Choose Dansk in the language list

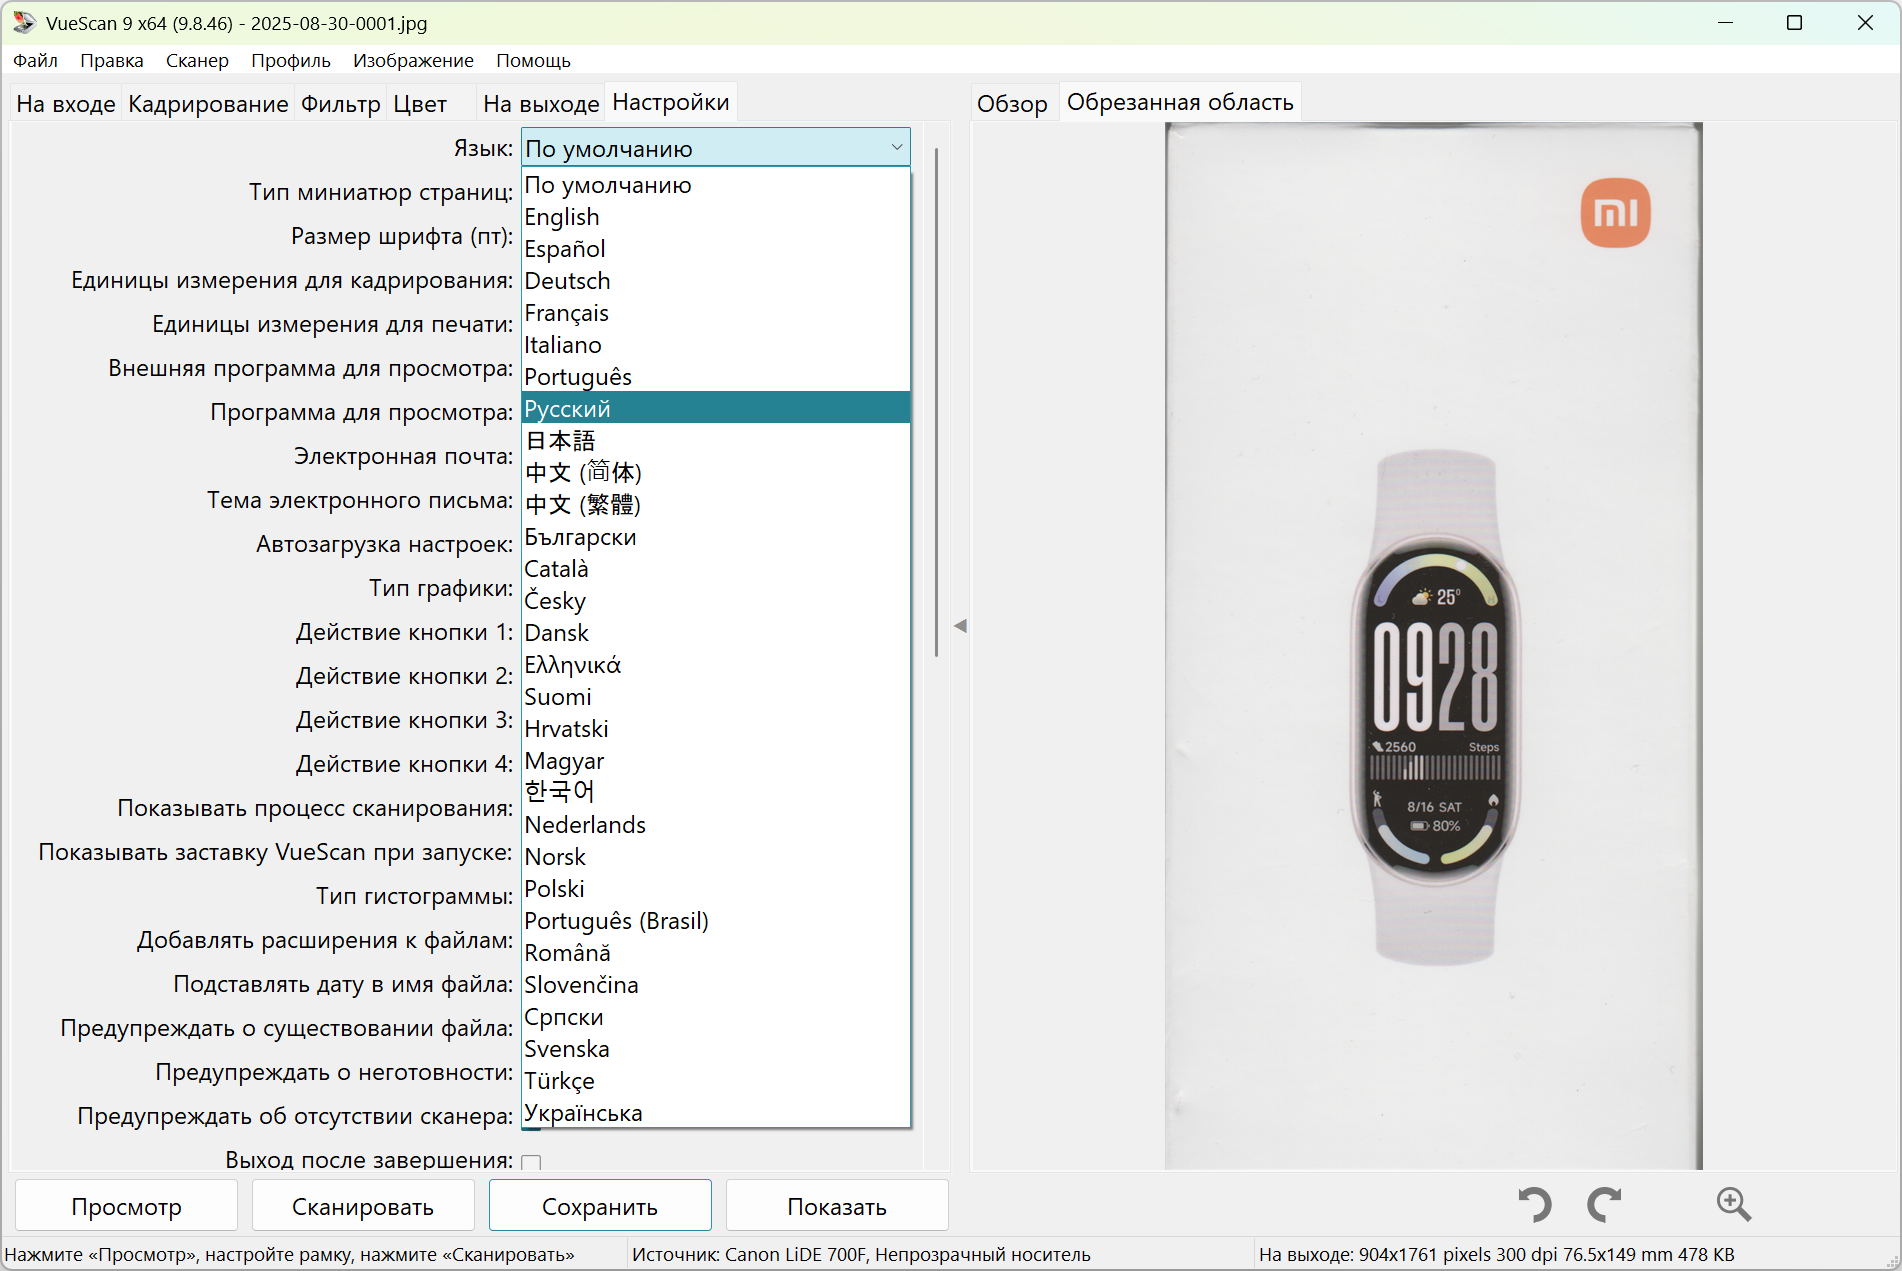coord(716,633)
